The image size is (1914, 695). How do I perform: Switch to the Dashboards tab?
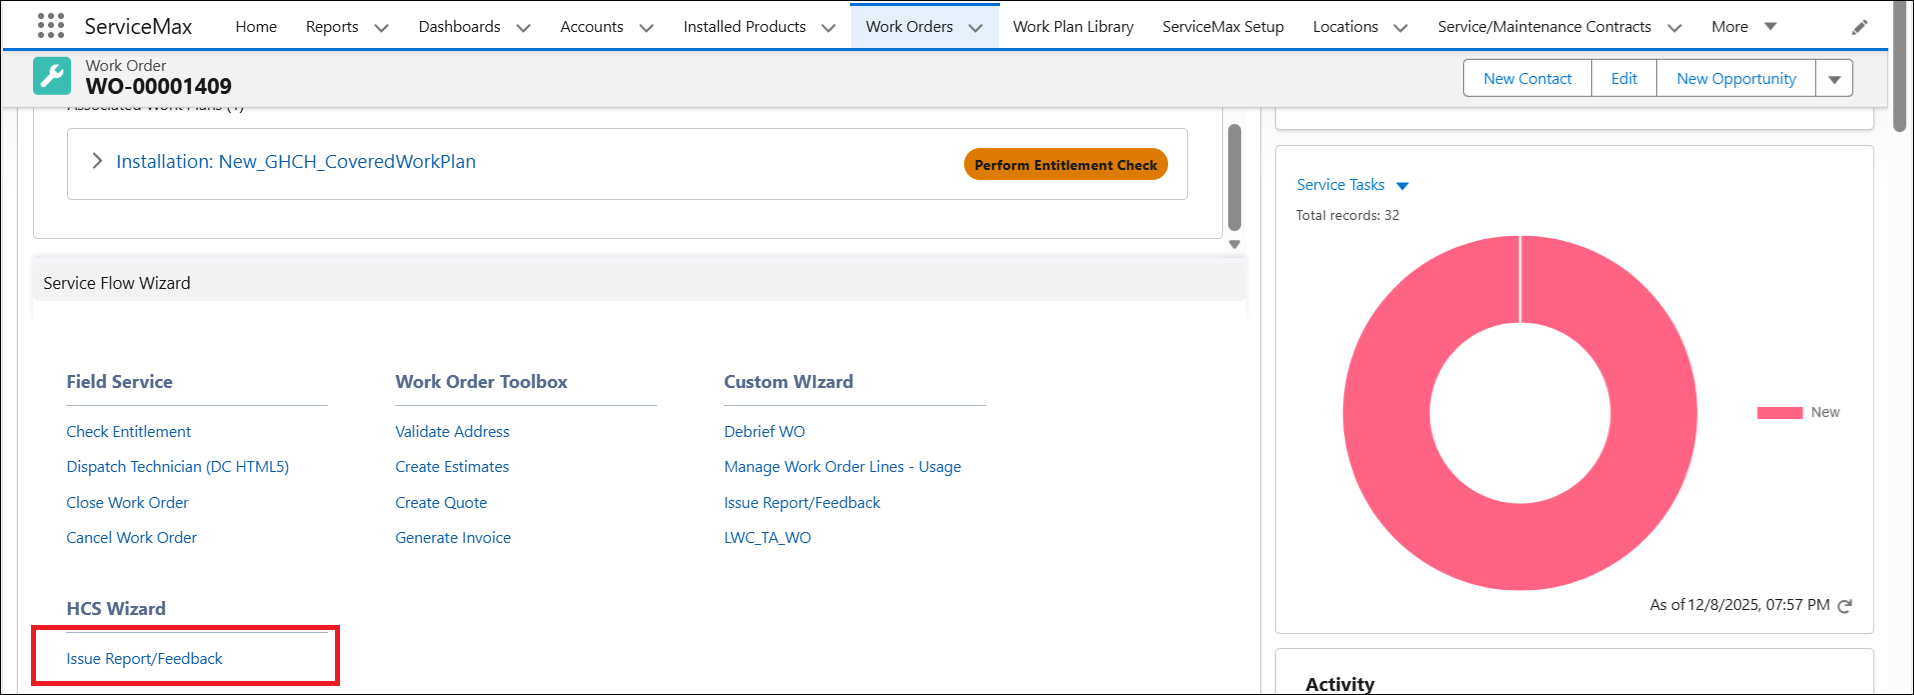tap(459, 27)
